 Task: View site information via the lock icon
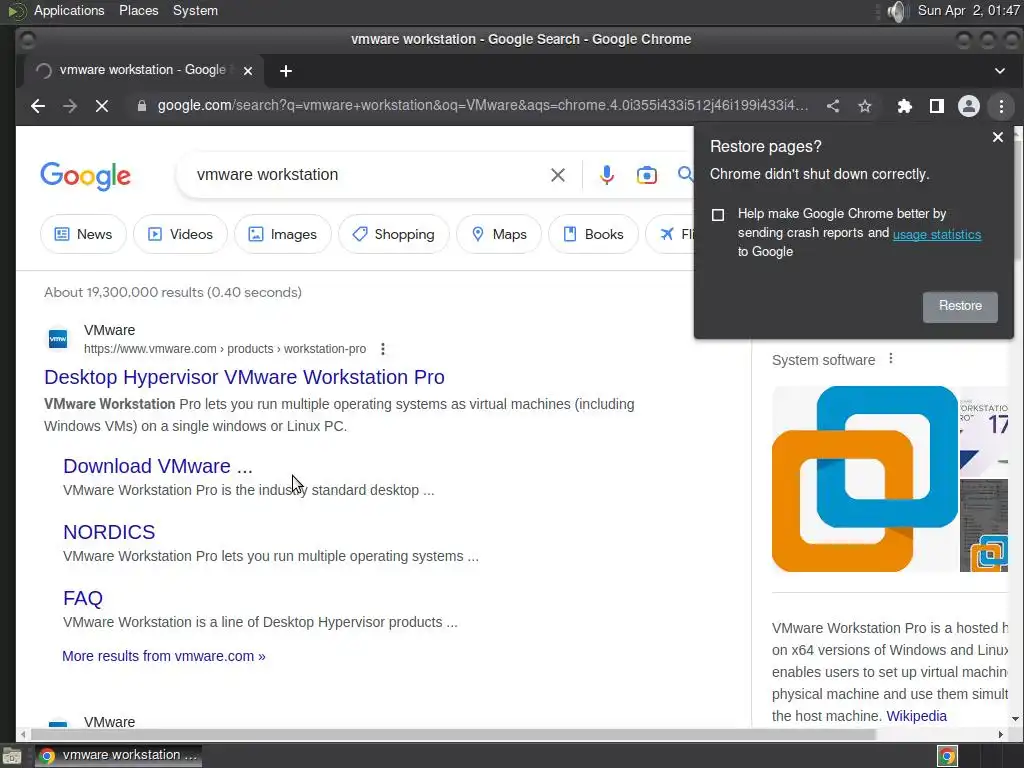(142, 106)
